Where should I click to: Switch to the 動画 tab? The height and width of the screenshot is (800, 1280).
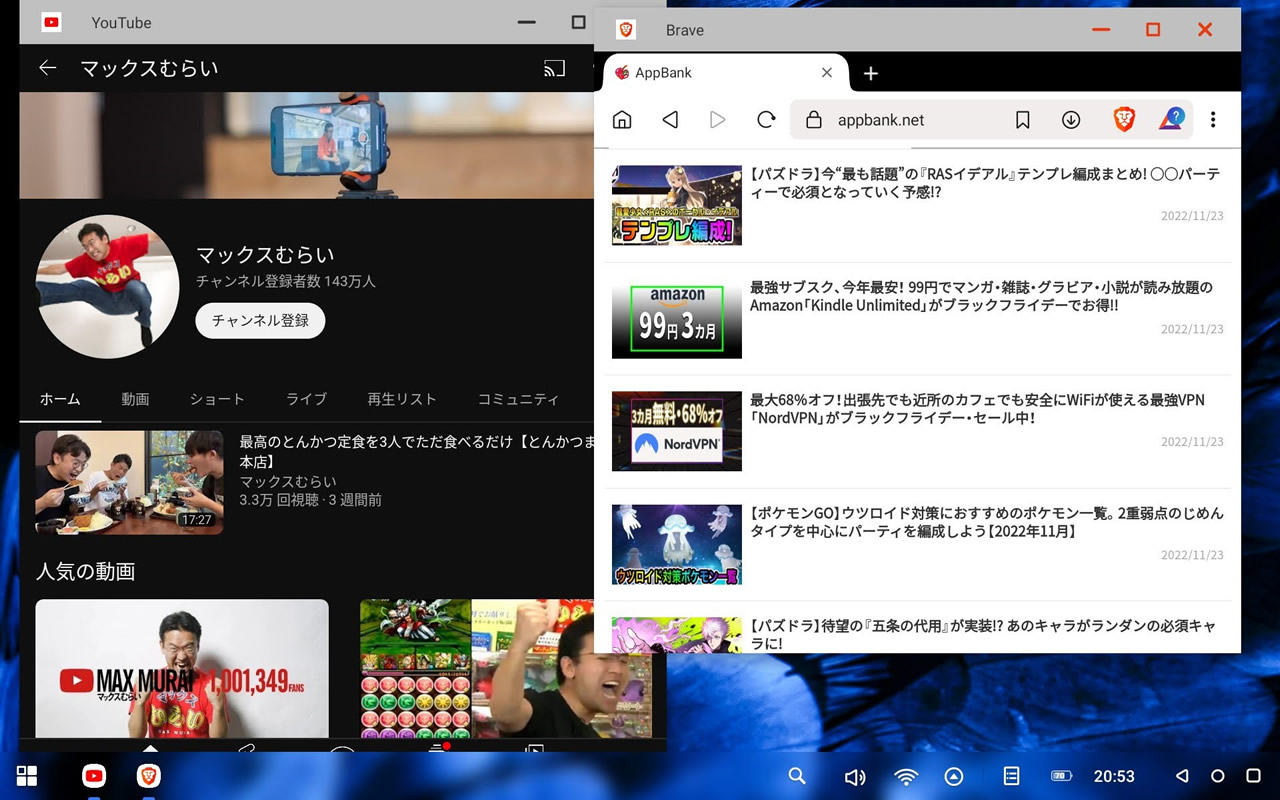click(135, 399)
